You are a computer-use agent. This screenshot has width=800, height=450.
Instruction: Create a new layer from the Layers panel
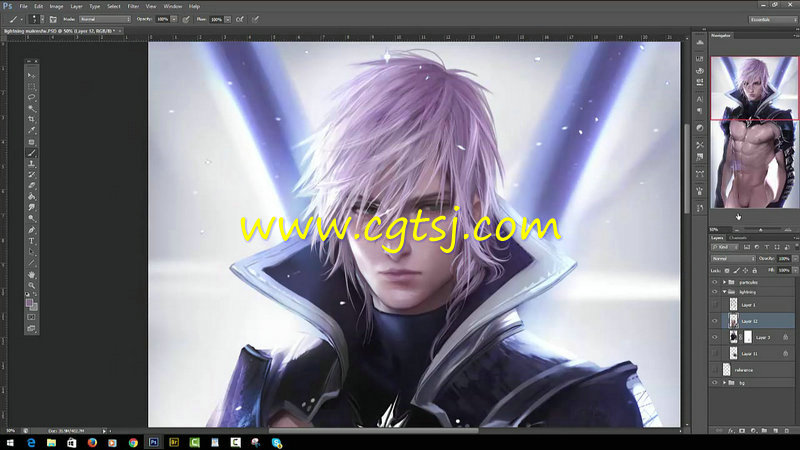tap(775, 431)
